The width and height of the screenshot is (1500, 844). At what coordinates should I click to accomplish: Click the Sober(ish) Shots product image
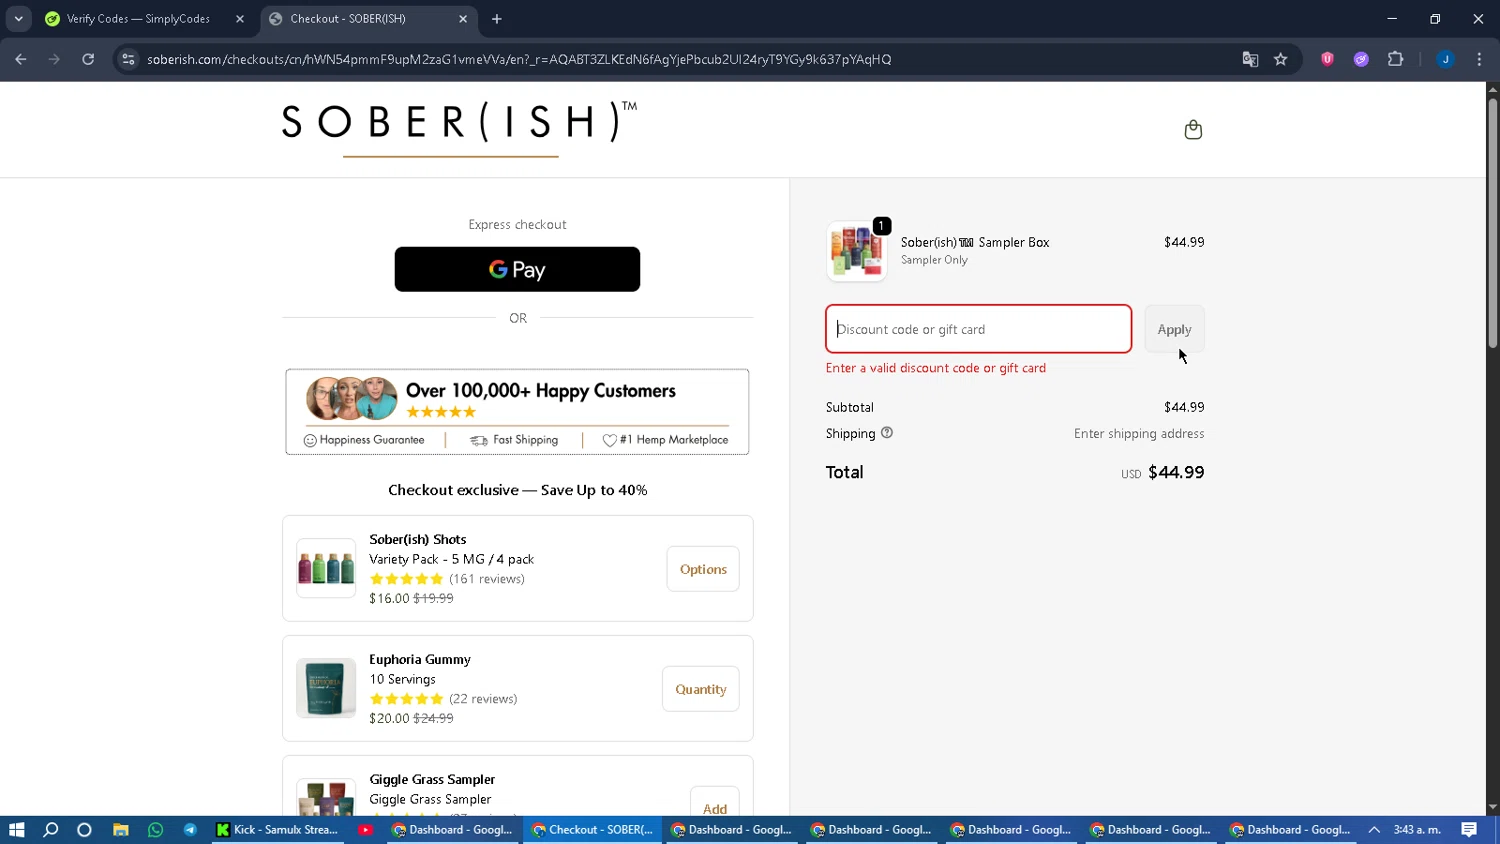[x=326, y=568]
